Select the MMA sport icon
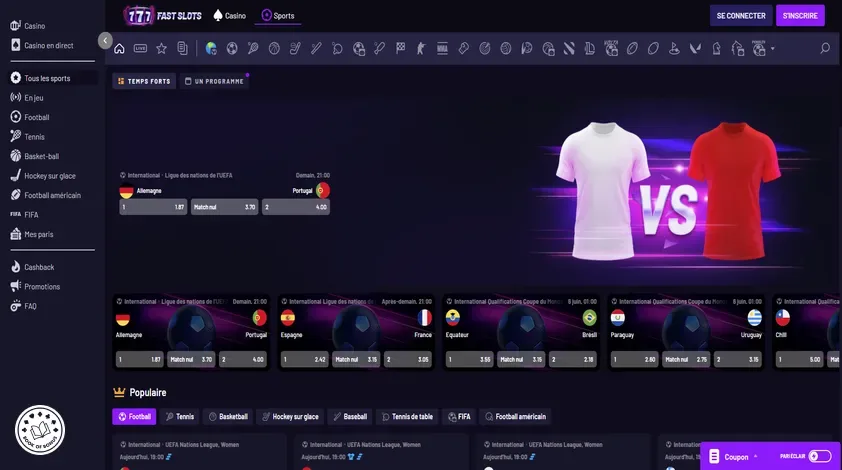 [x=442, y=48]
